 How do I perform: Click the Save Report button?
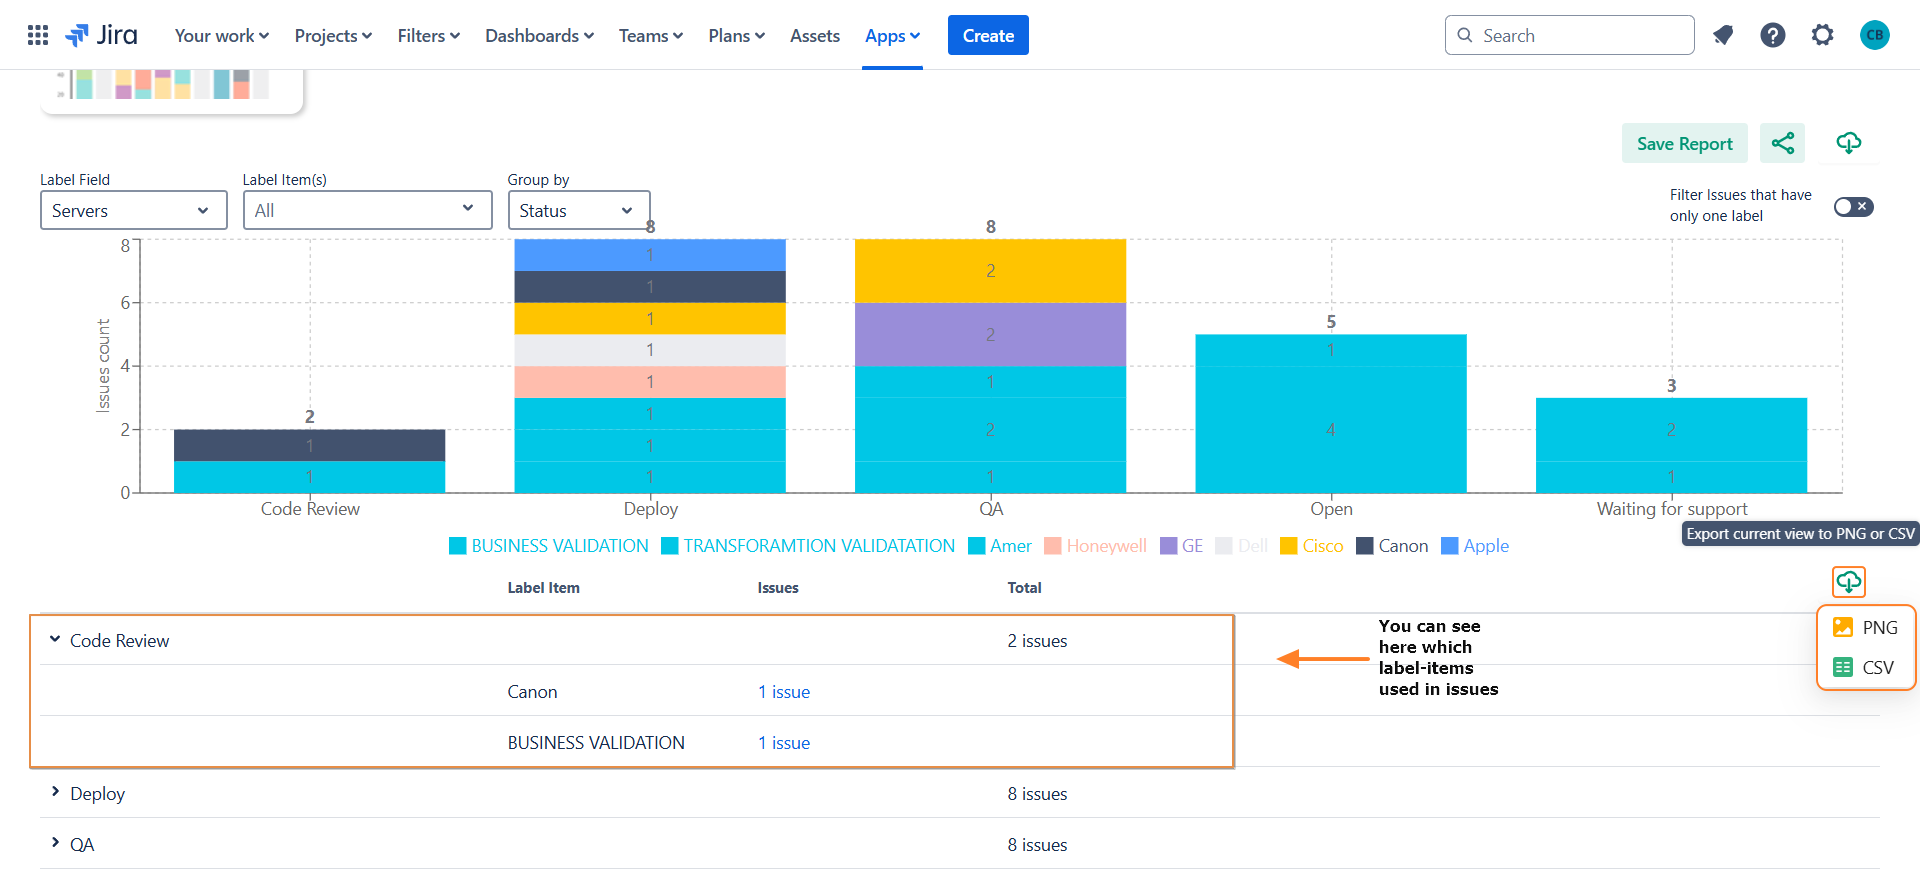click(1684, 144)
